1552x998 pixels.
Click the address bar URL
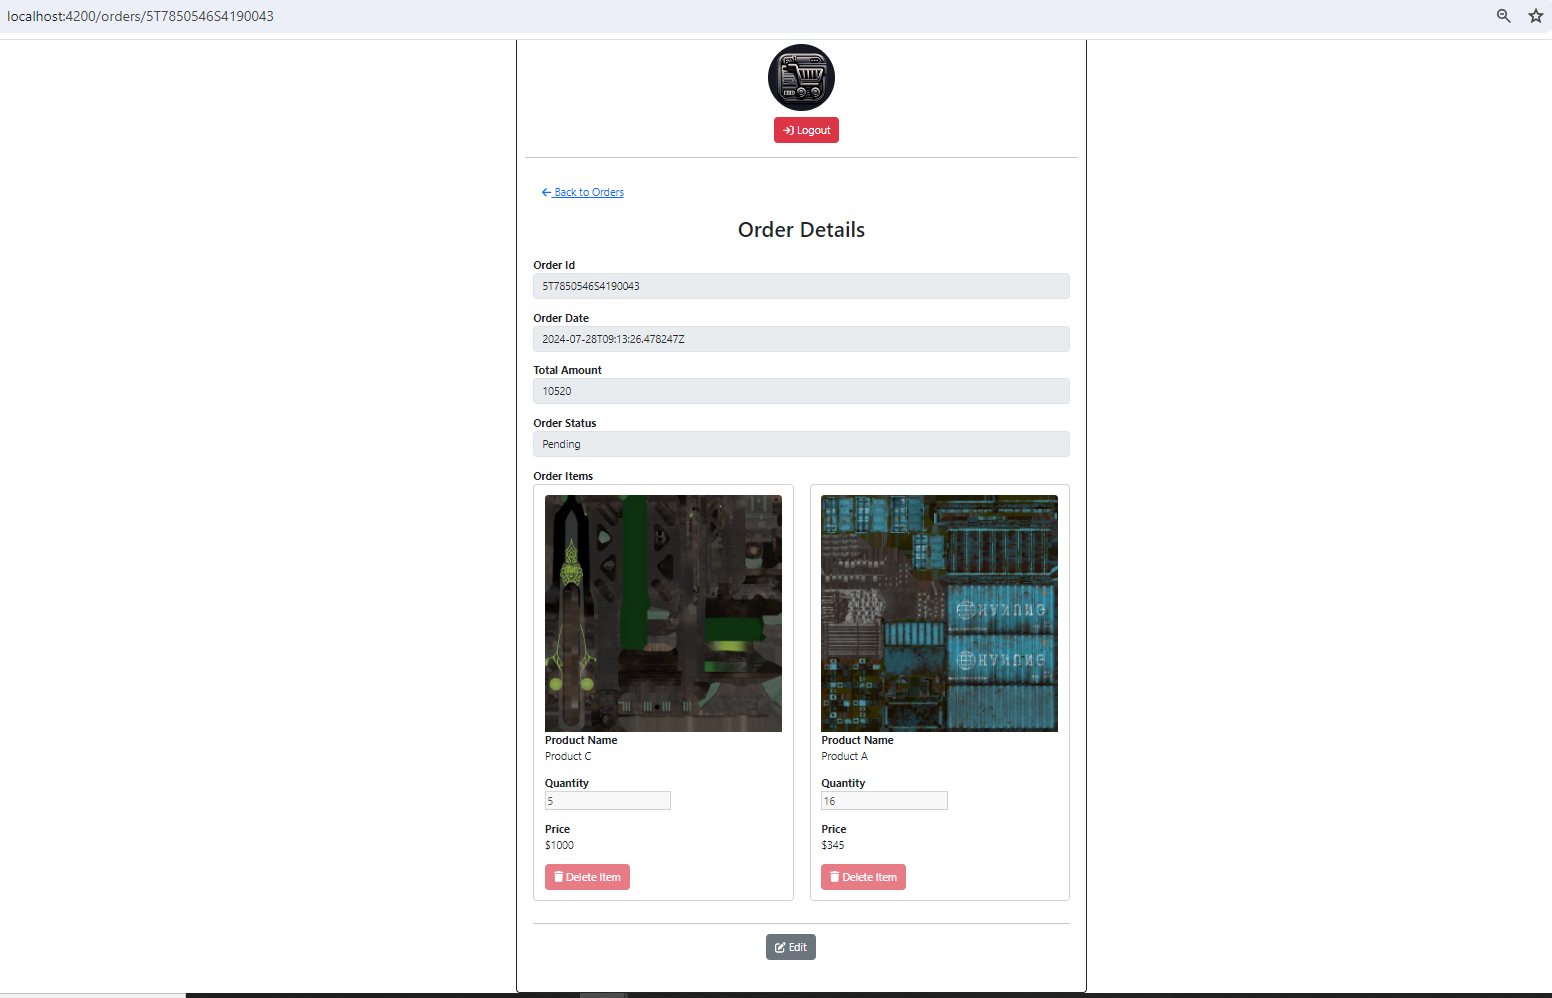point(140,16)
